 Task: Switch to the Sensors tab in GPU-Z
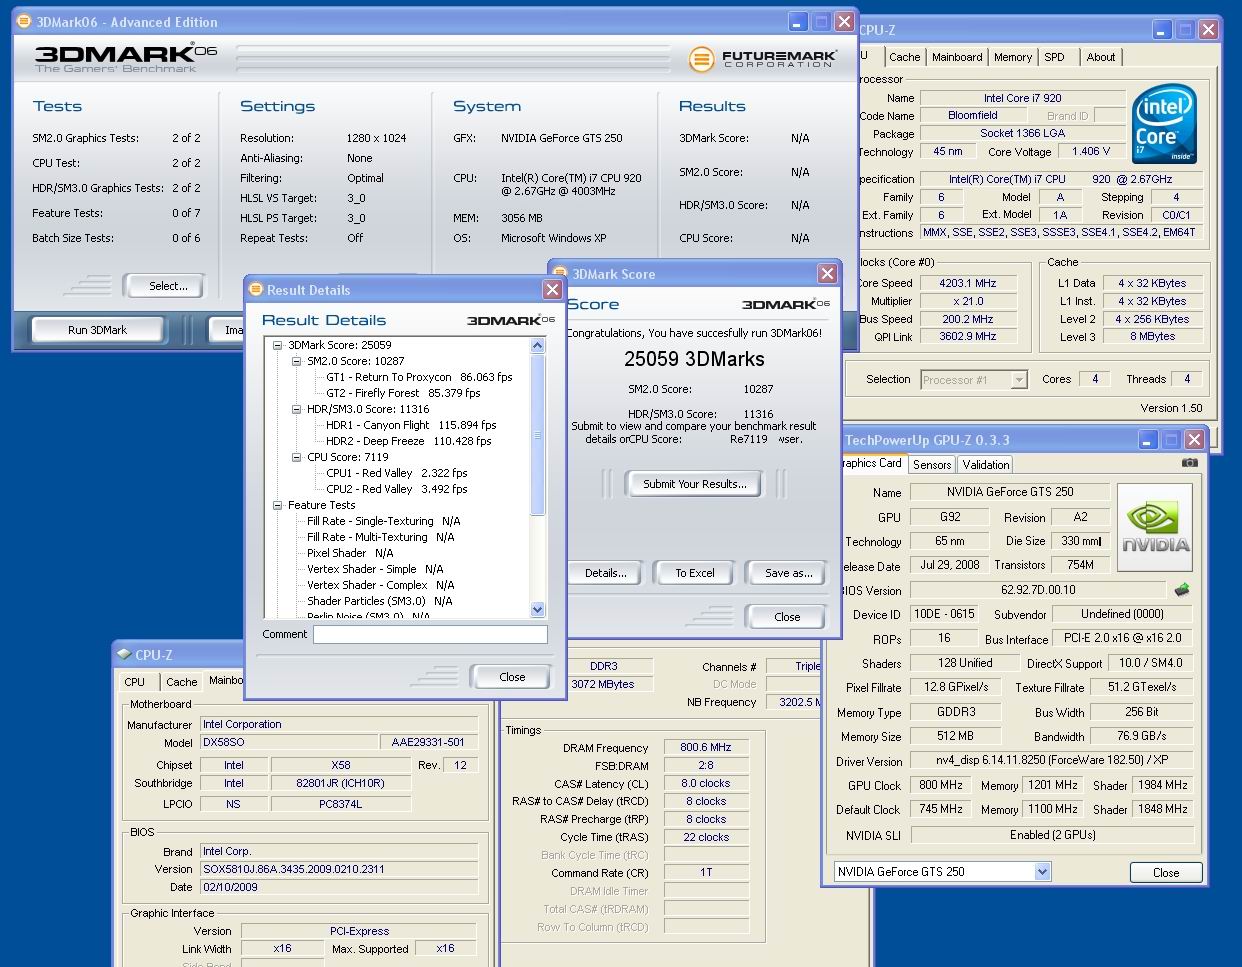coord(932,465)
